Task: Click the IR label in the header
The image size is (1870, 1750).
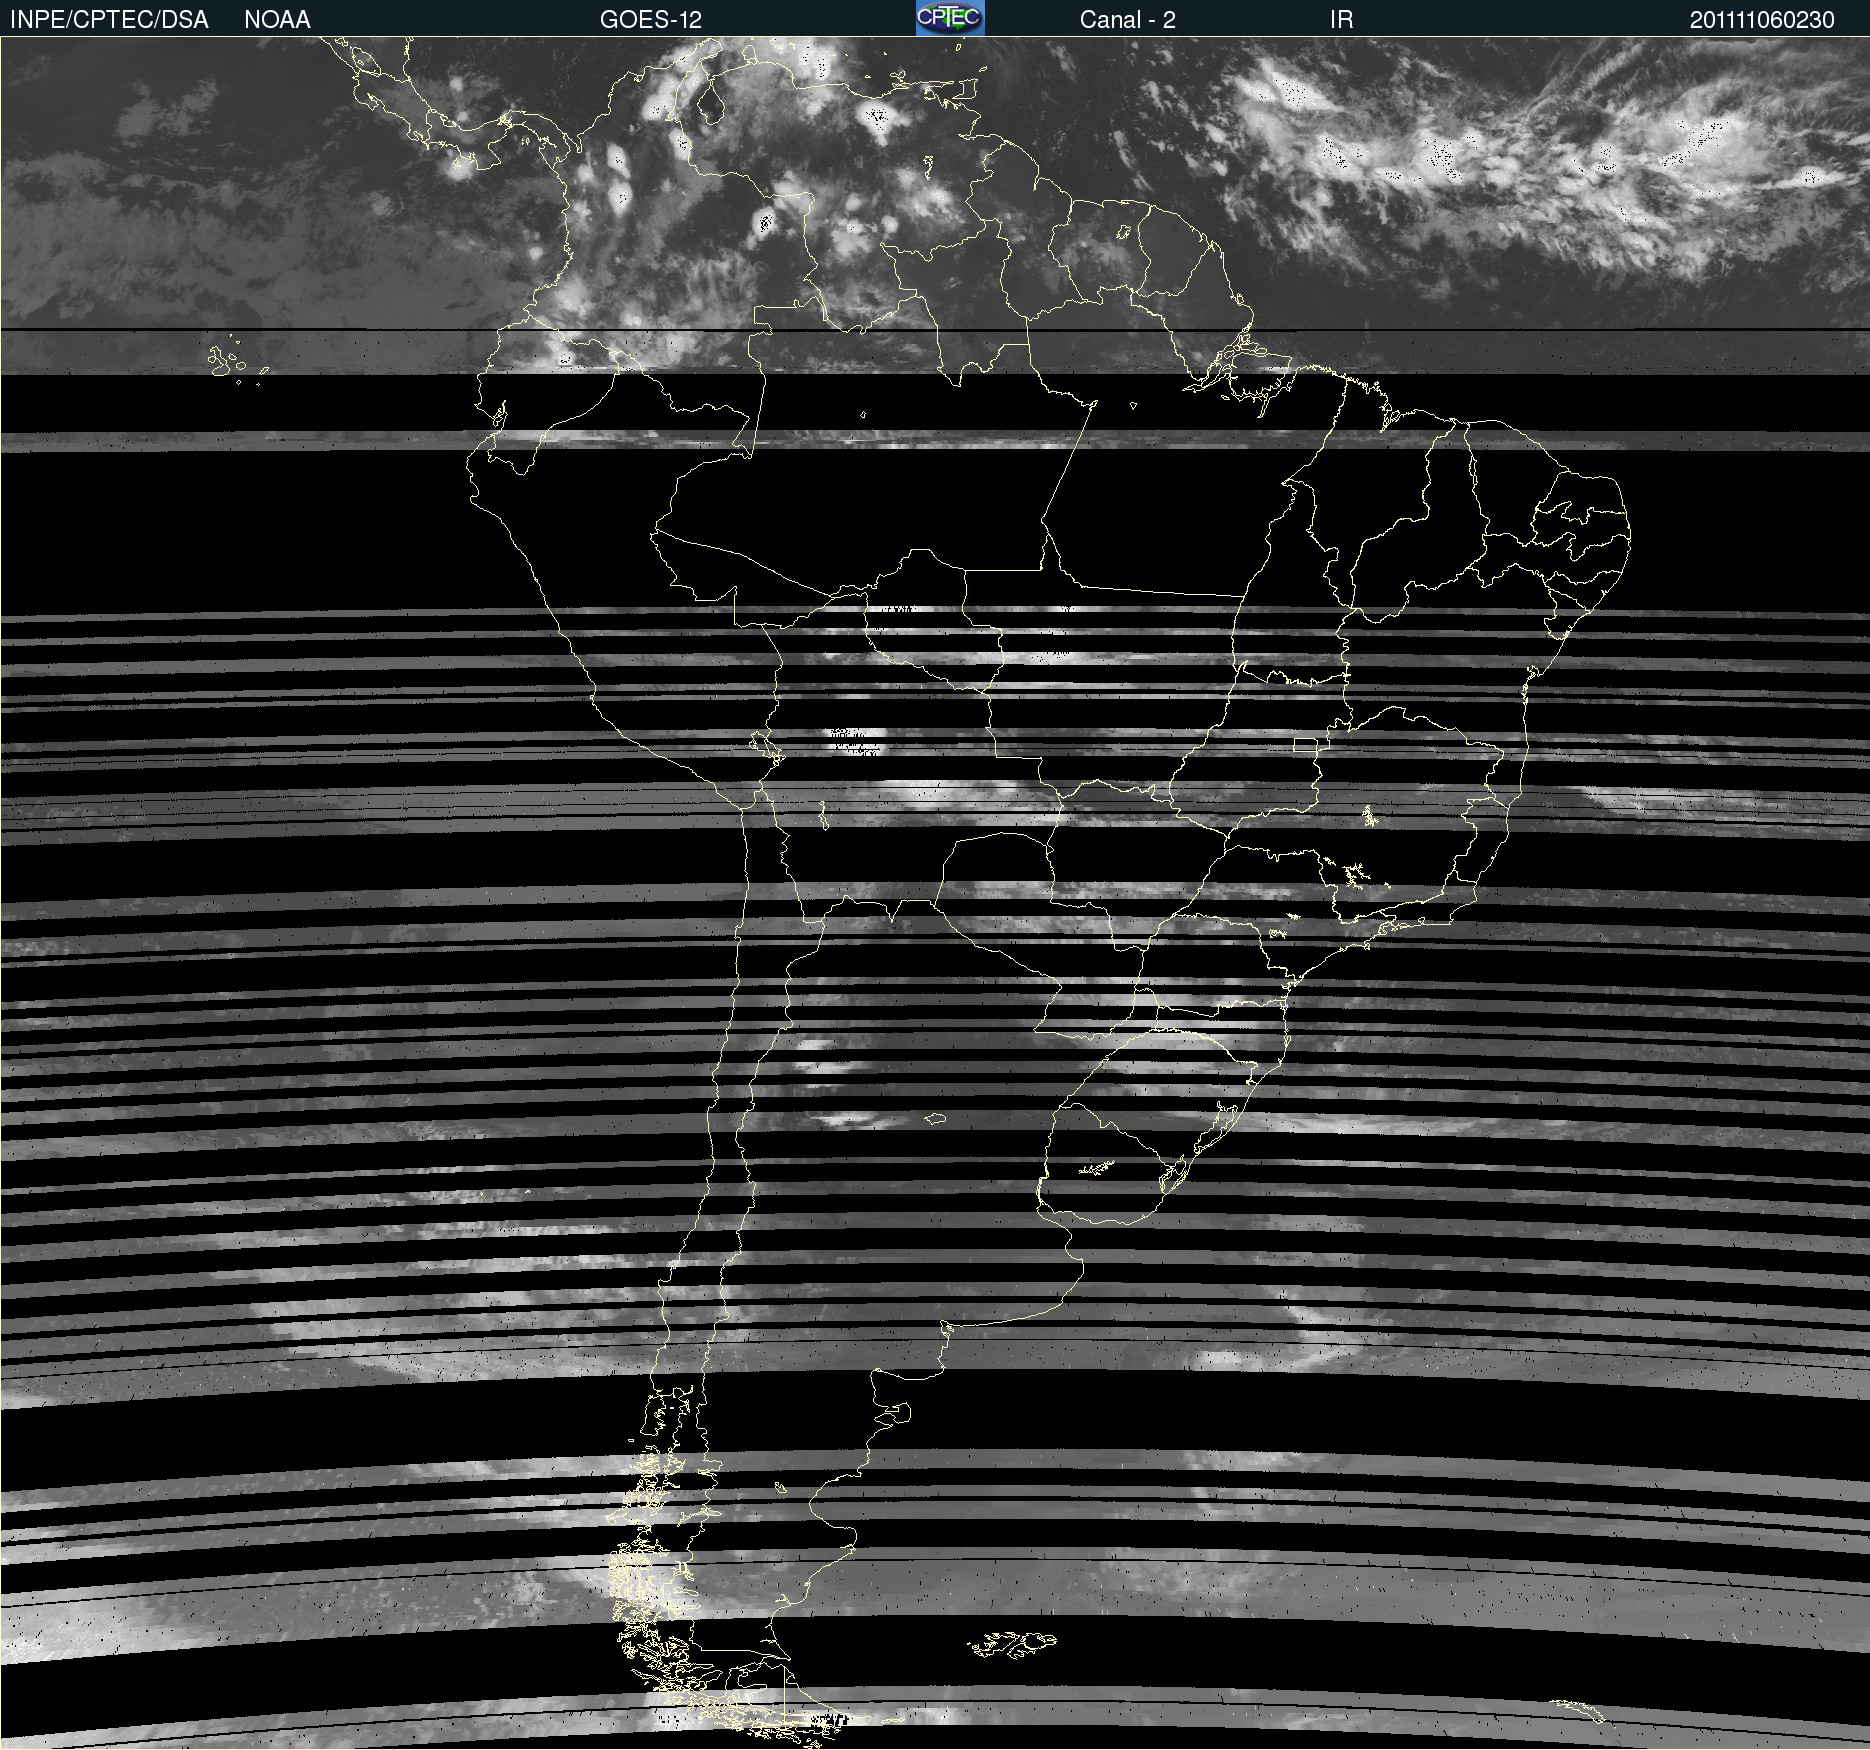Action: (1342, 20)
